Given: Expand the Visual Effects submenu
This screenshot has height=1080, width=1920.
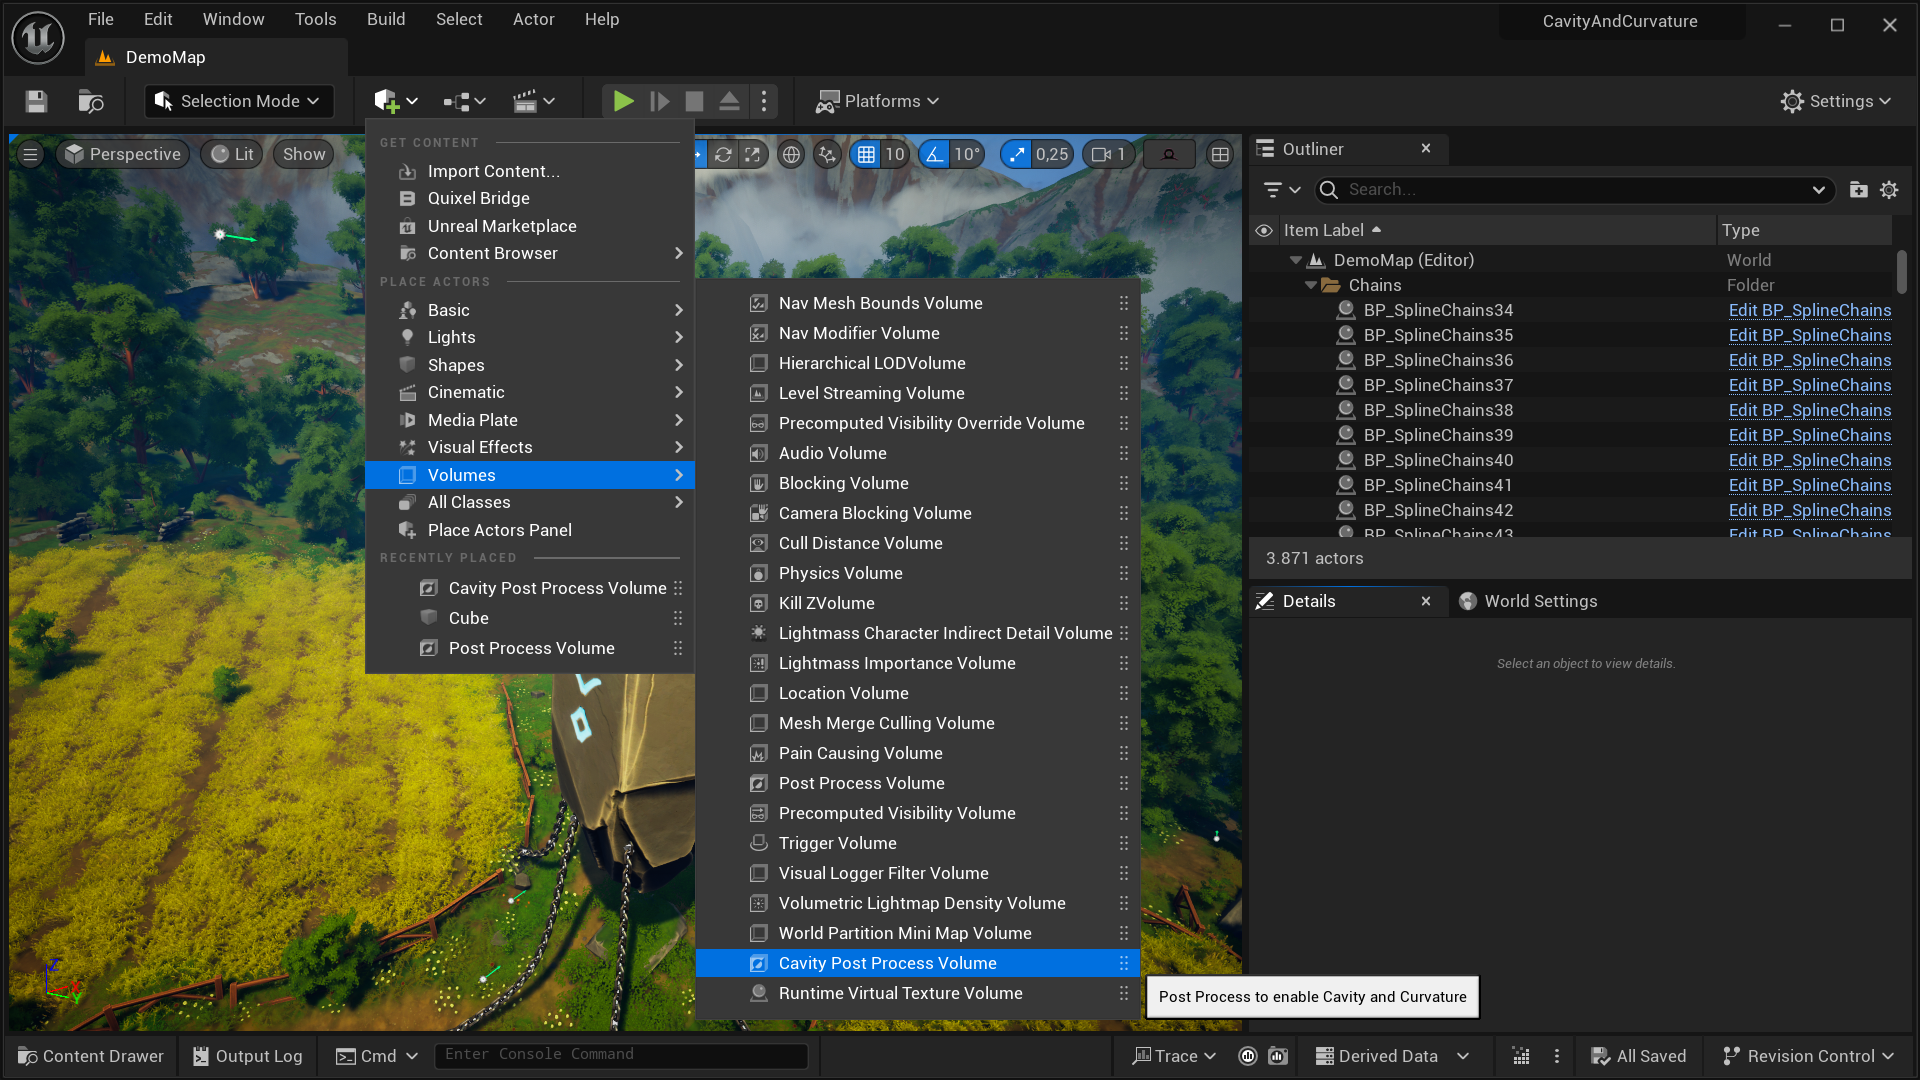Looking at the screenshot, I should [530, 447].
